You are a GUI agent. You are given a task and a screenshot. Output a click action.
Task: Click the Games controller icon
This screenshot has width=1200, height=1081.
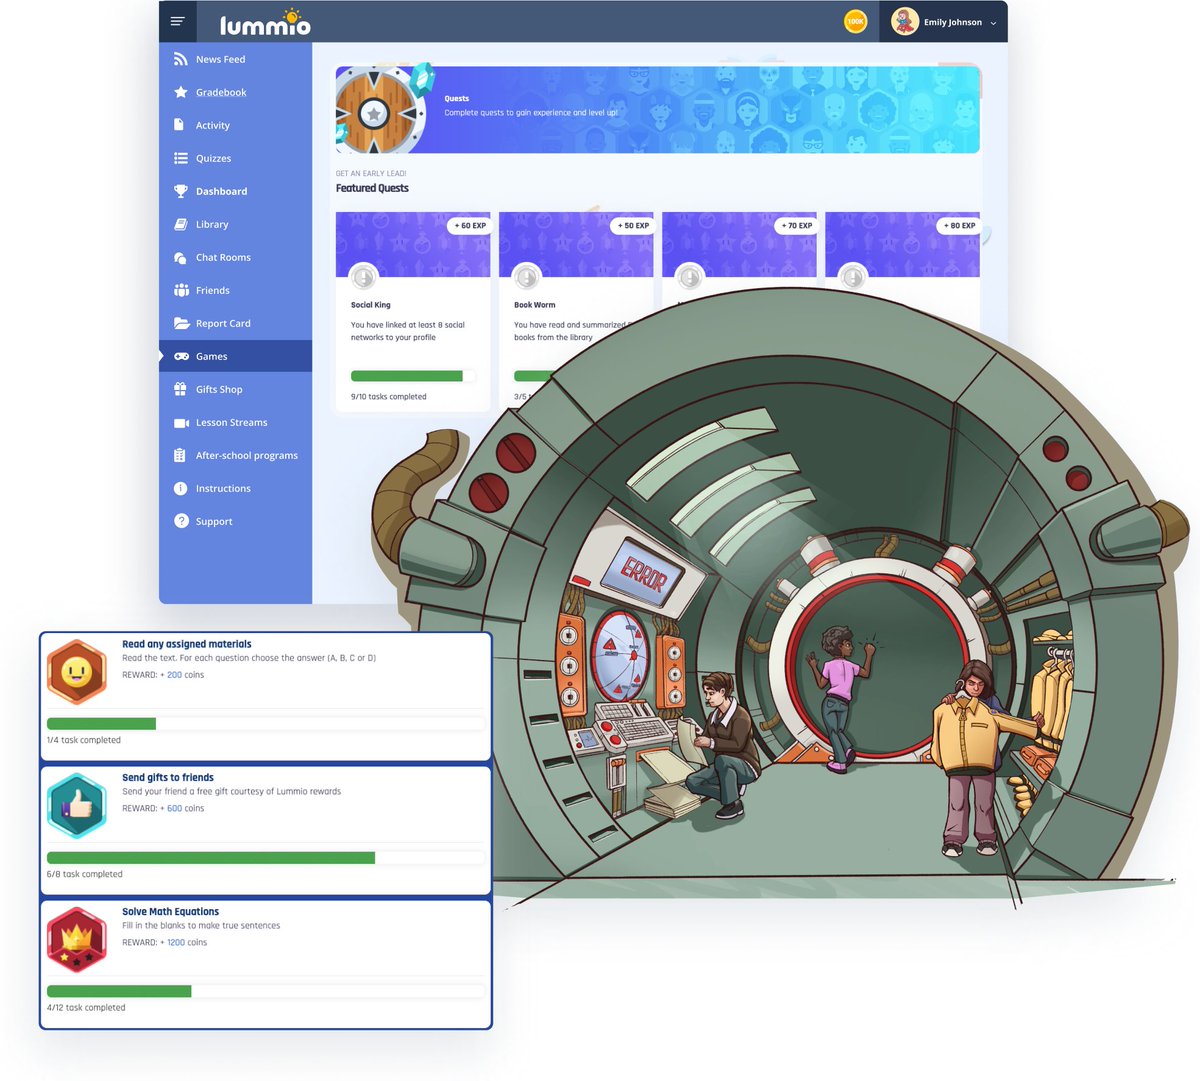tap(181, 356)
